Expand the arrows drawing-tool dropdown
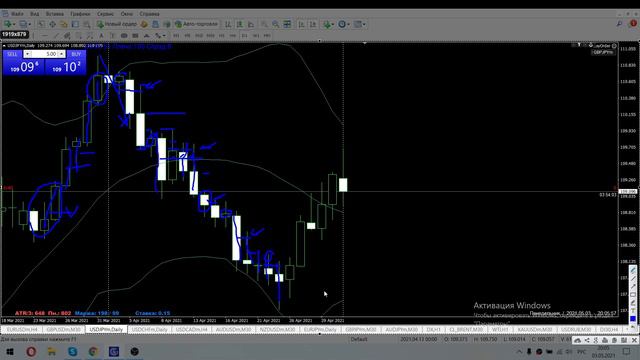The height and width of the screenshot is (360, 640). click(164, 36)
